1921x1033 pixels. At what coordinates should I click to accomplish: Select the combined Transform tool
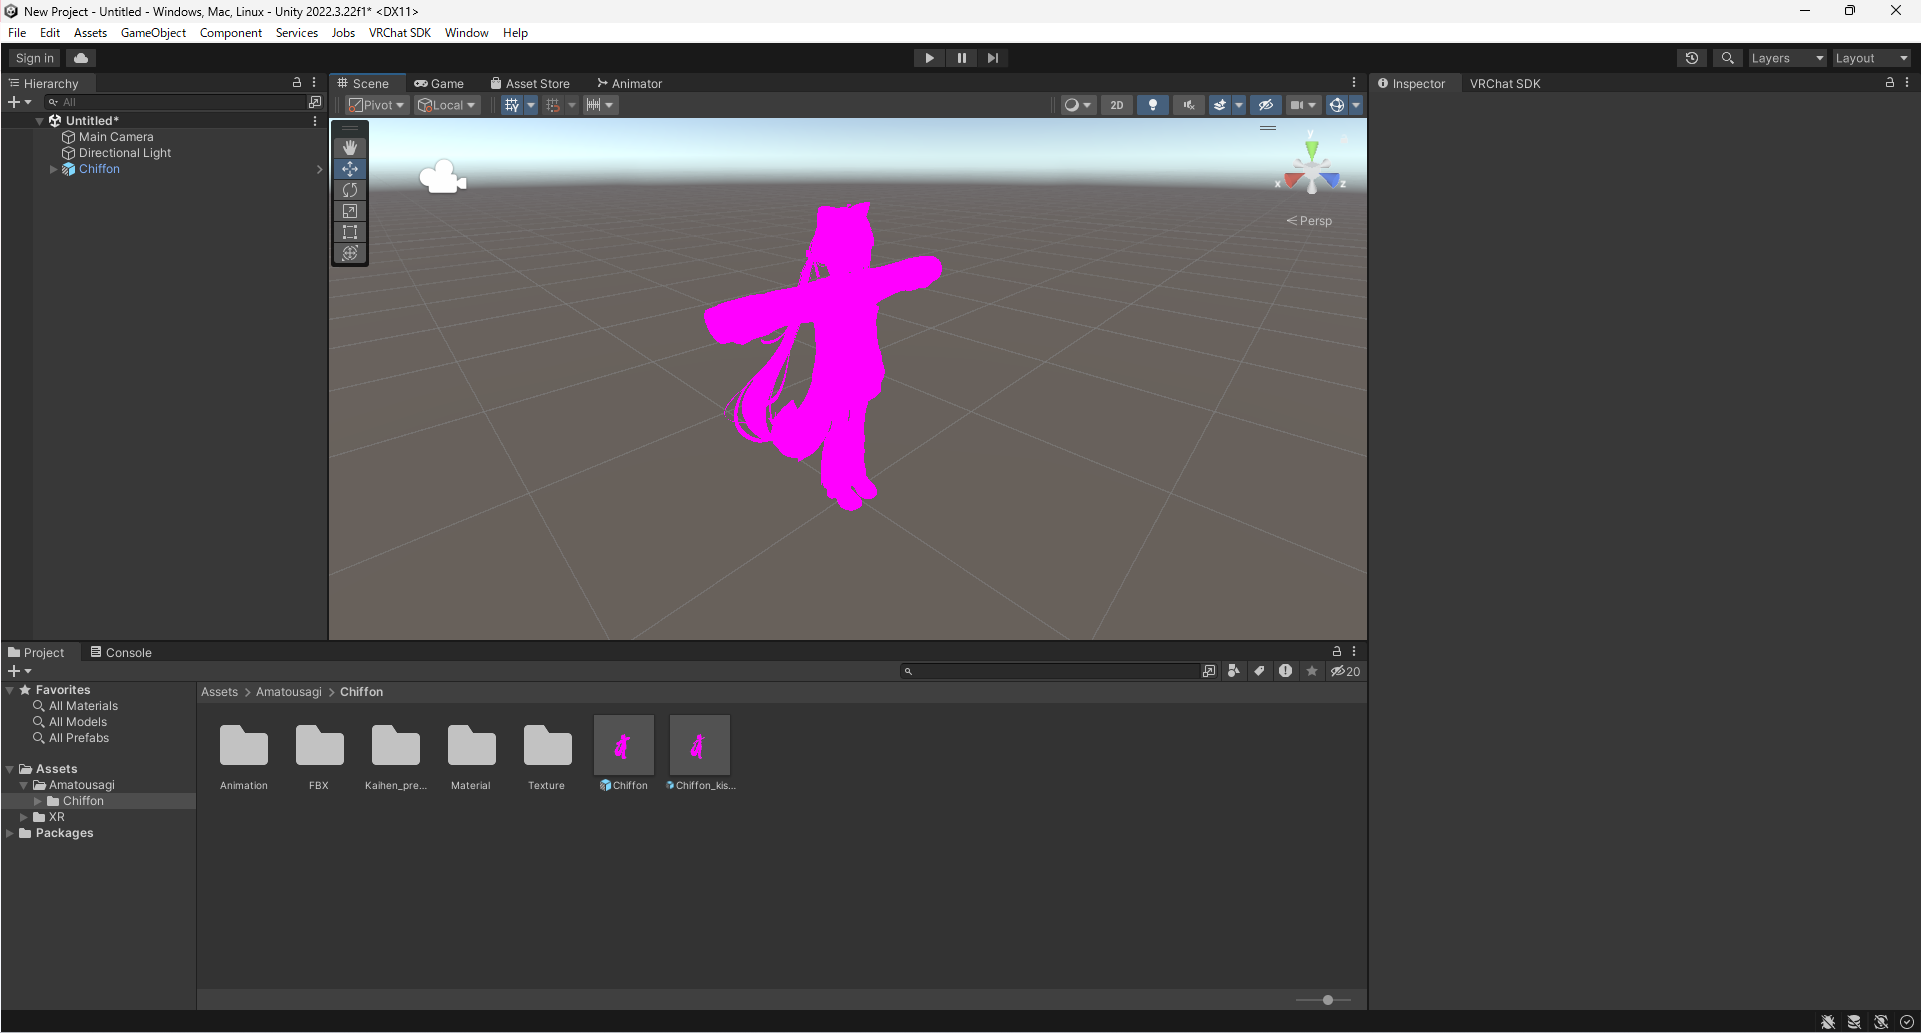(349, 253)
